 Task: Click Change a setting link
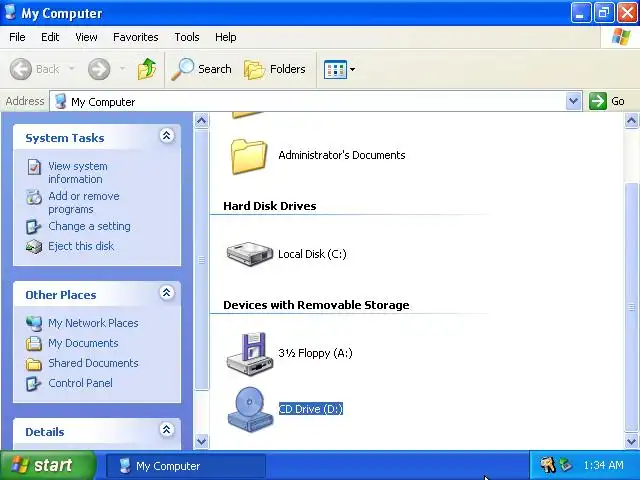pos(89,226)
